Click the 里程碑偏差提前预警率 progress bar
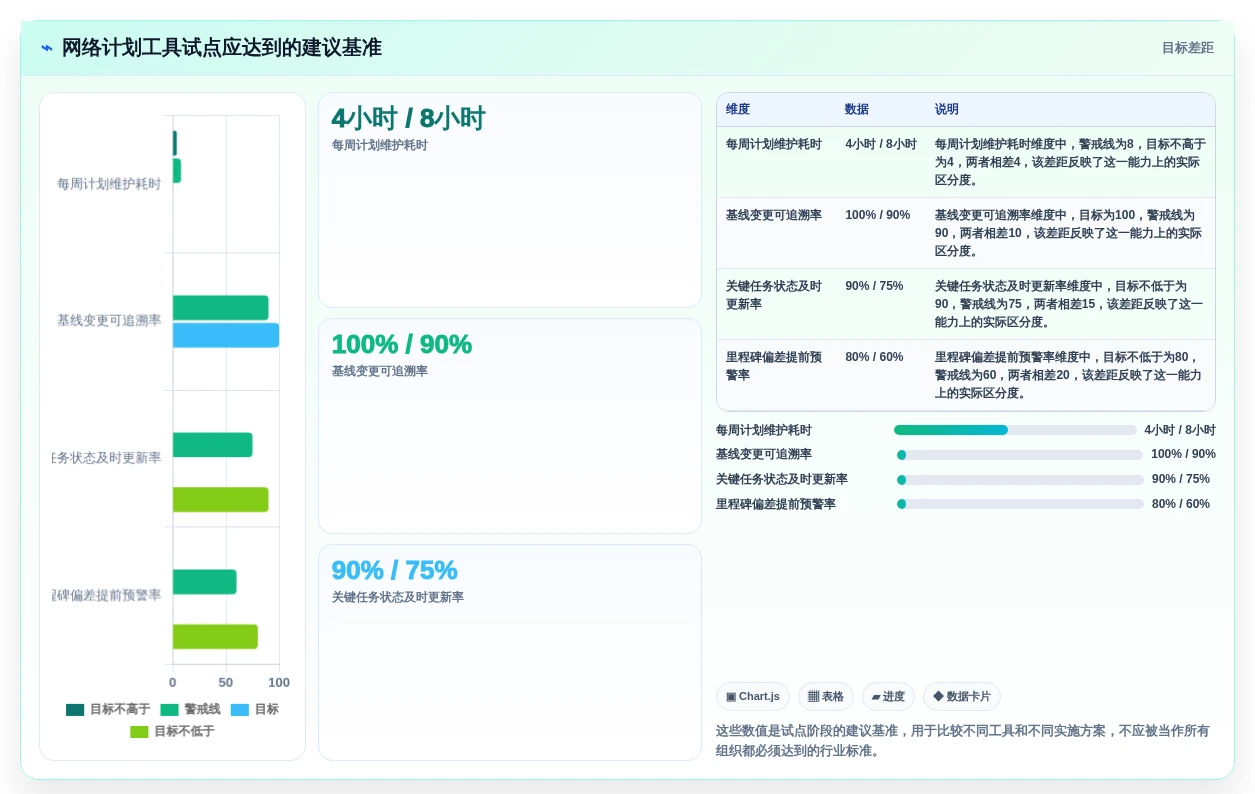This screenshot has width=1255, height=794. click(1020, 504)
